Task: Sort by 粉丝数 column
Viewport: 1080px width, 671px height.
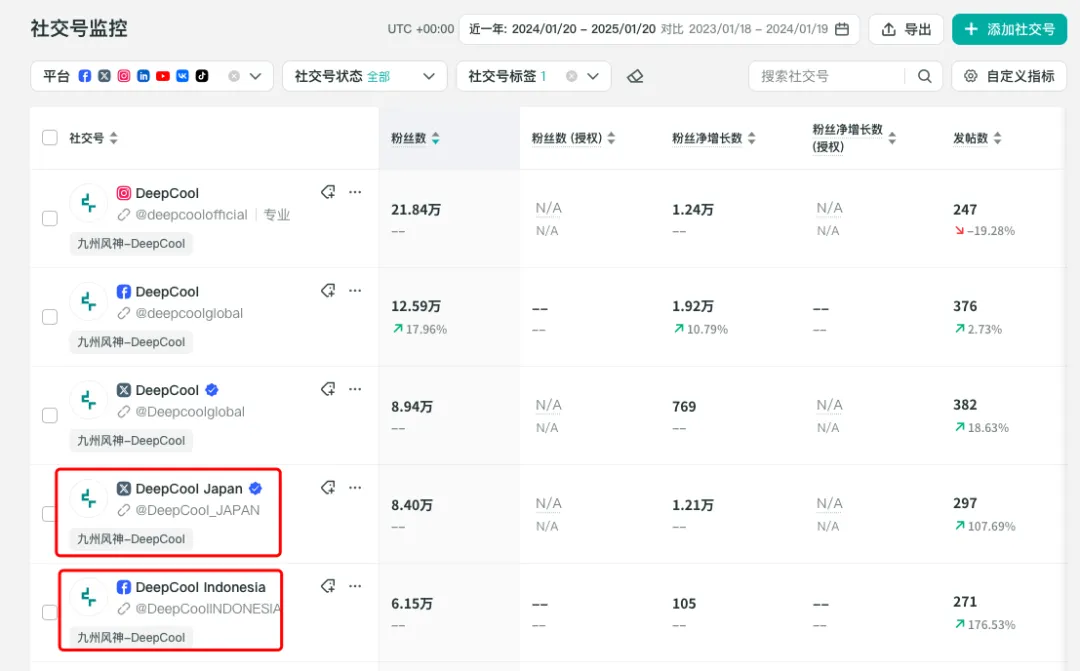Action: pos(435,138)
